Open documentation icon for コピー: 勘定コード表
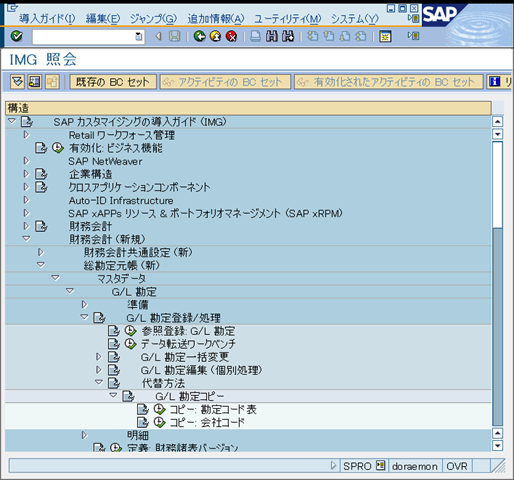Viewport: 514px width, 480px height. tap(143, 409)
